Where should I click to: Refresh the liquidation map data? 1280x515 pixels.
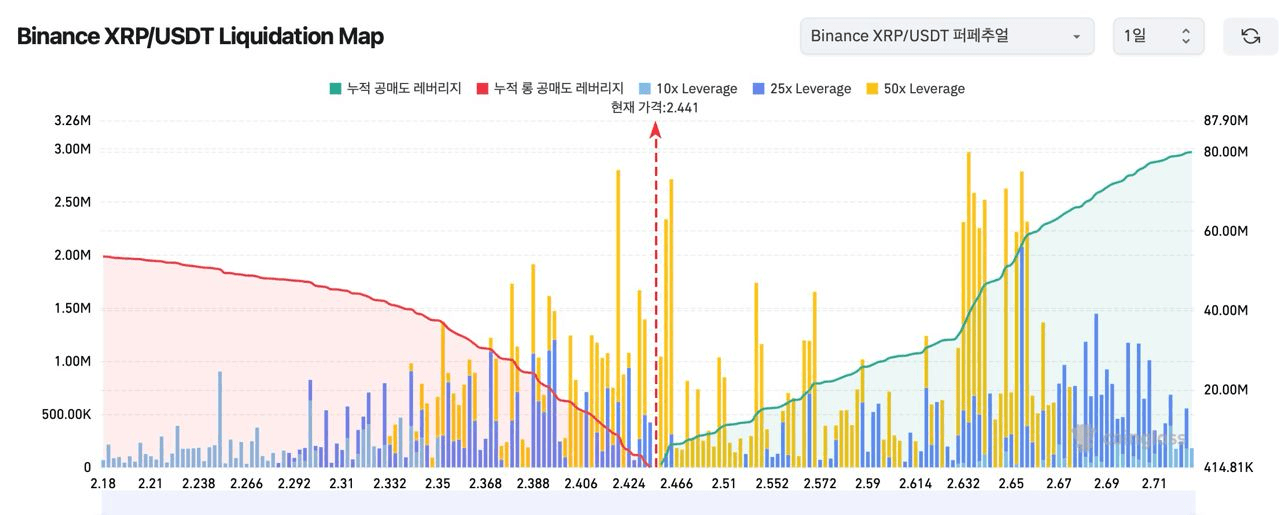(x=1250, y=36)
